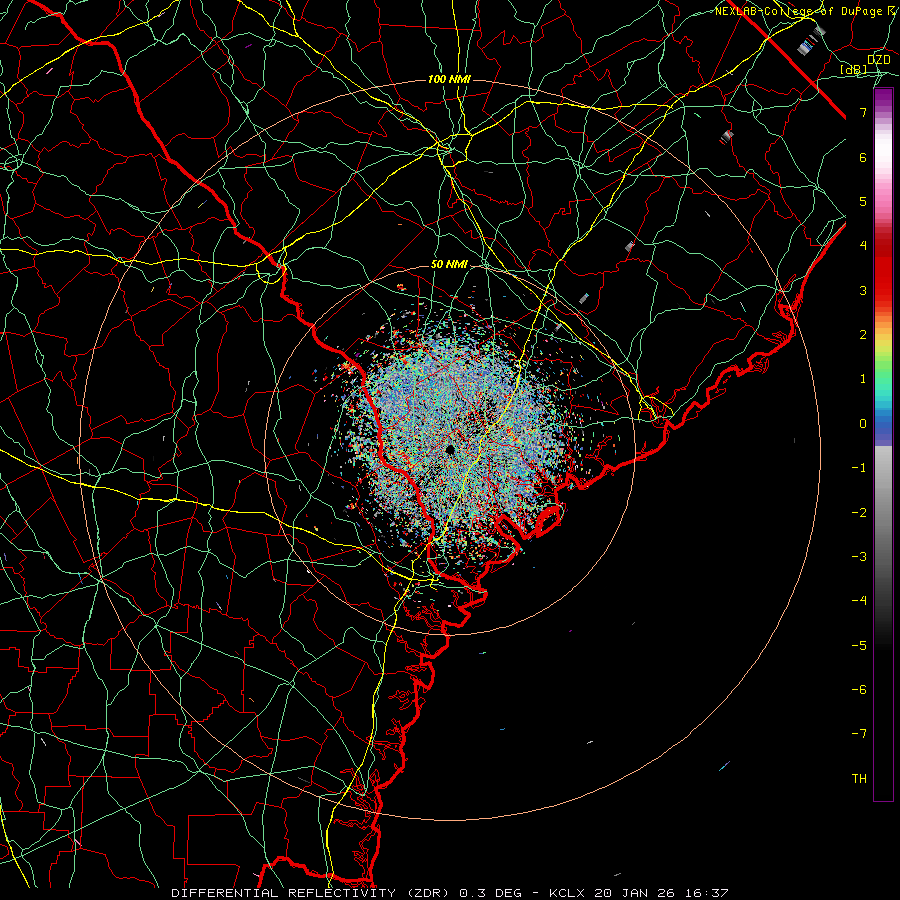Click the "50 NMI" range ring label
This screenshot has width=900, height=900.
coord(449,264)
